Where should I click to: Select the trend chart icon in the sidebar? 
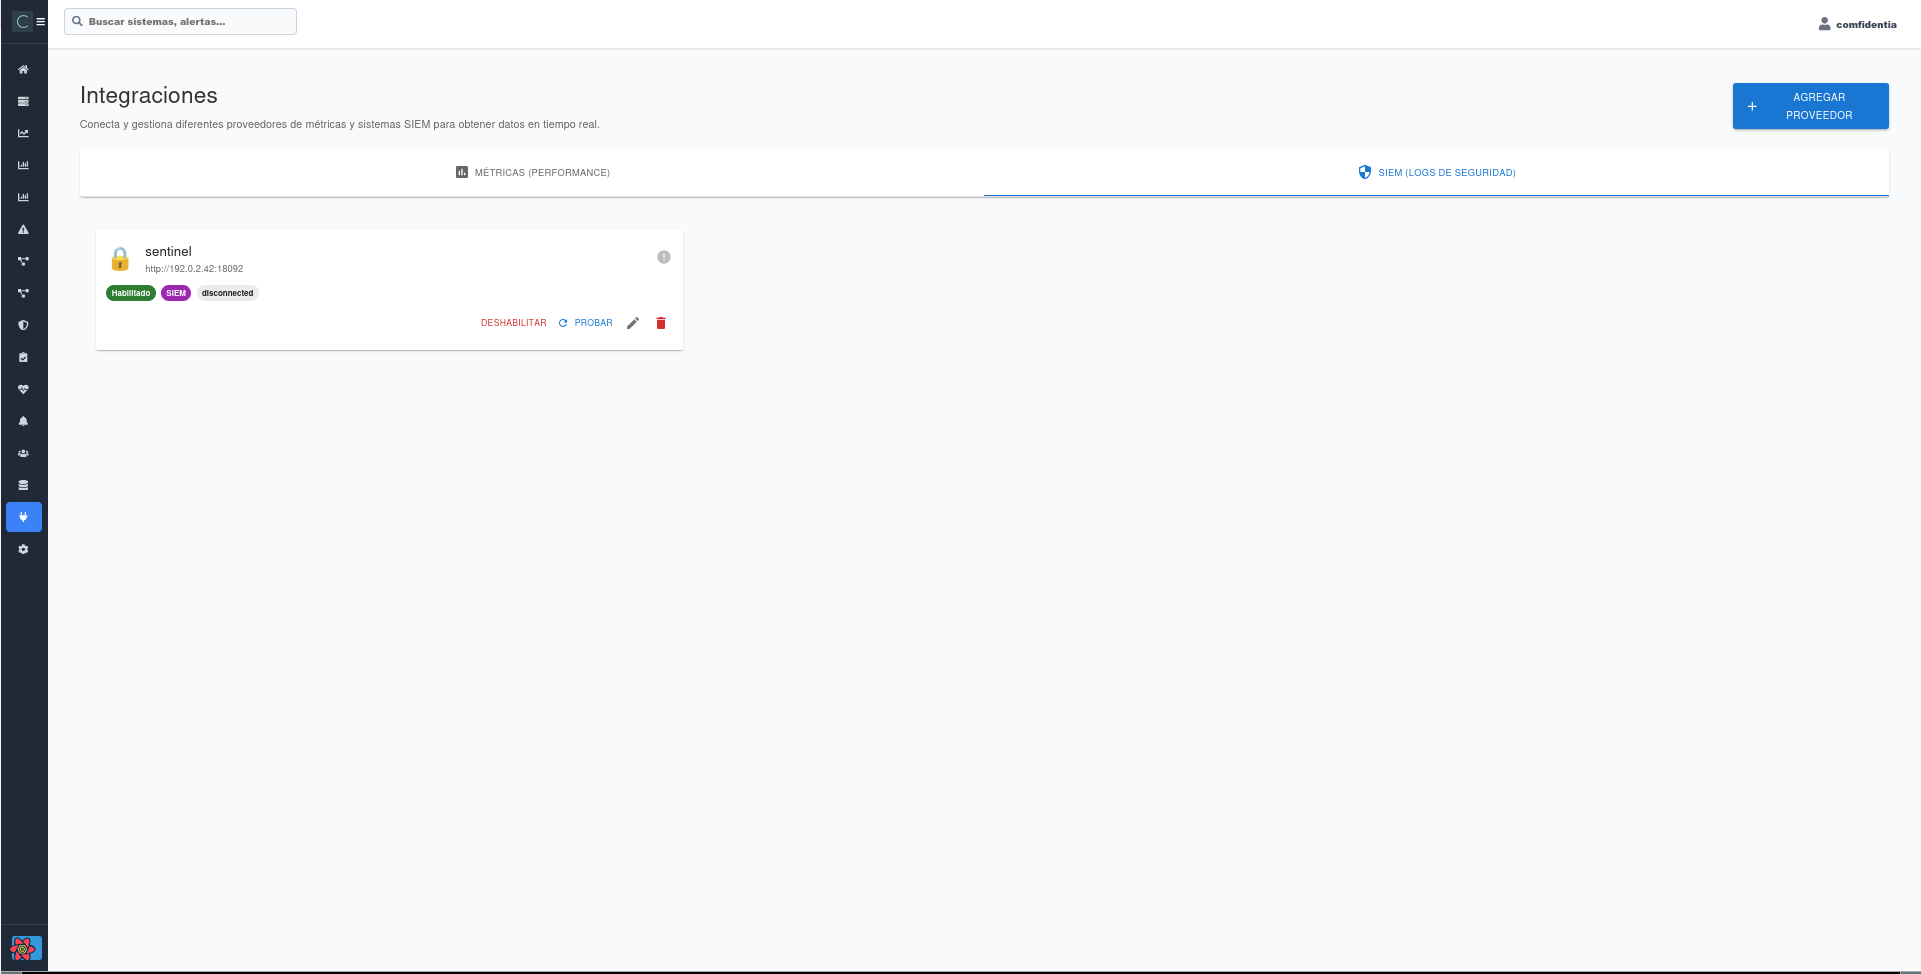(23, 133)
